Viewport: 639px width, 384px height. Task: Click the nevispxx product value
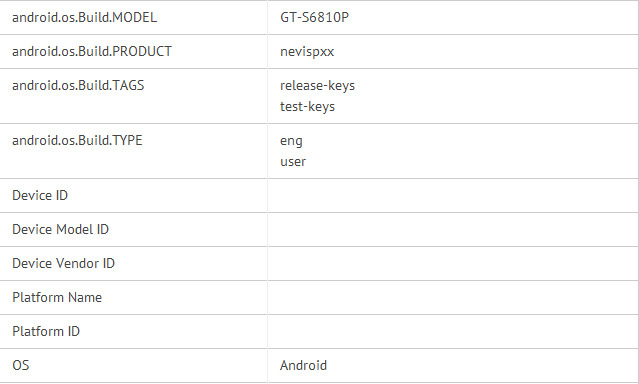307,52
